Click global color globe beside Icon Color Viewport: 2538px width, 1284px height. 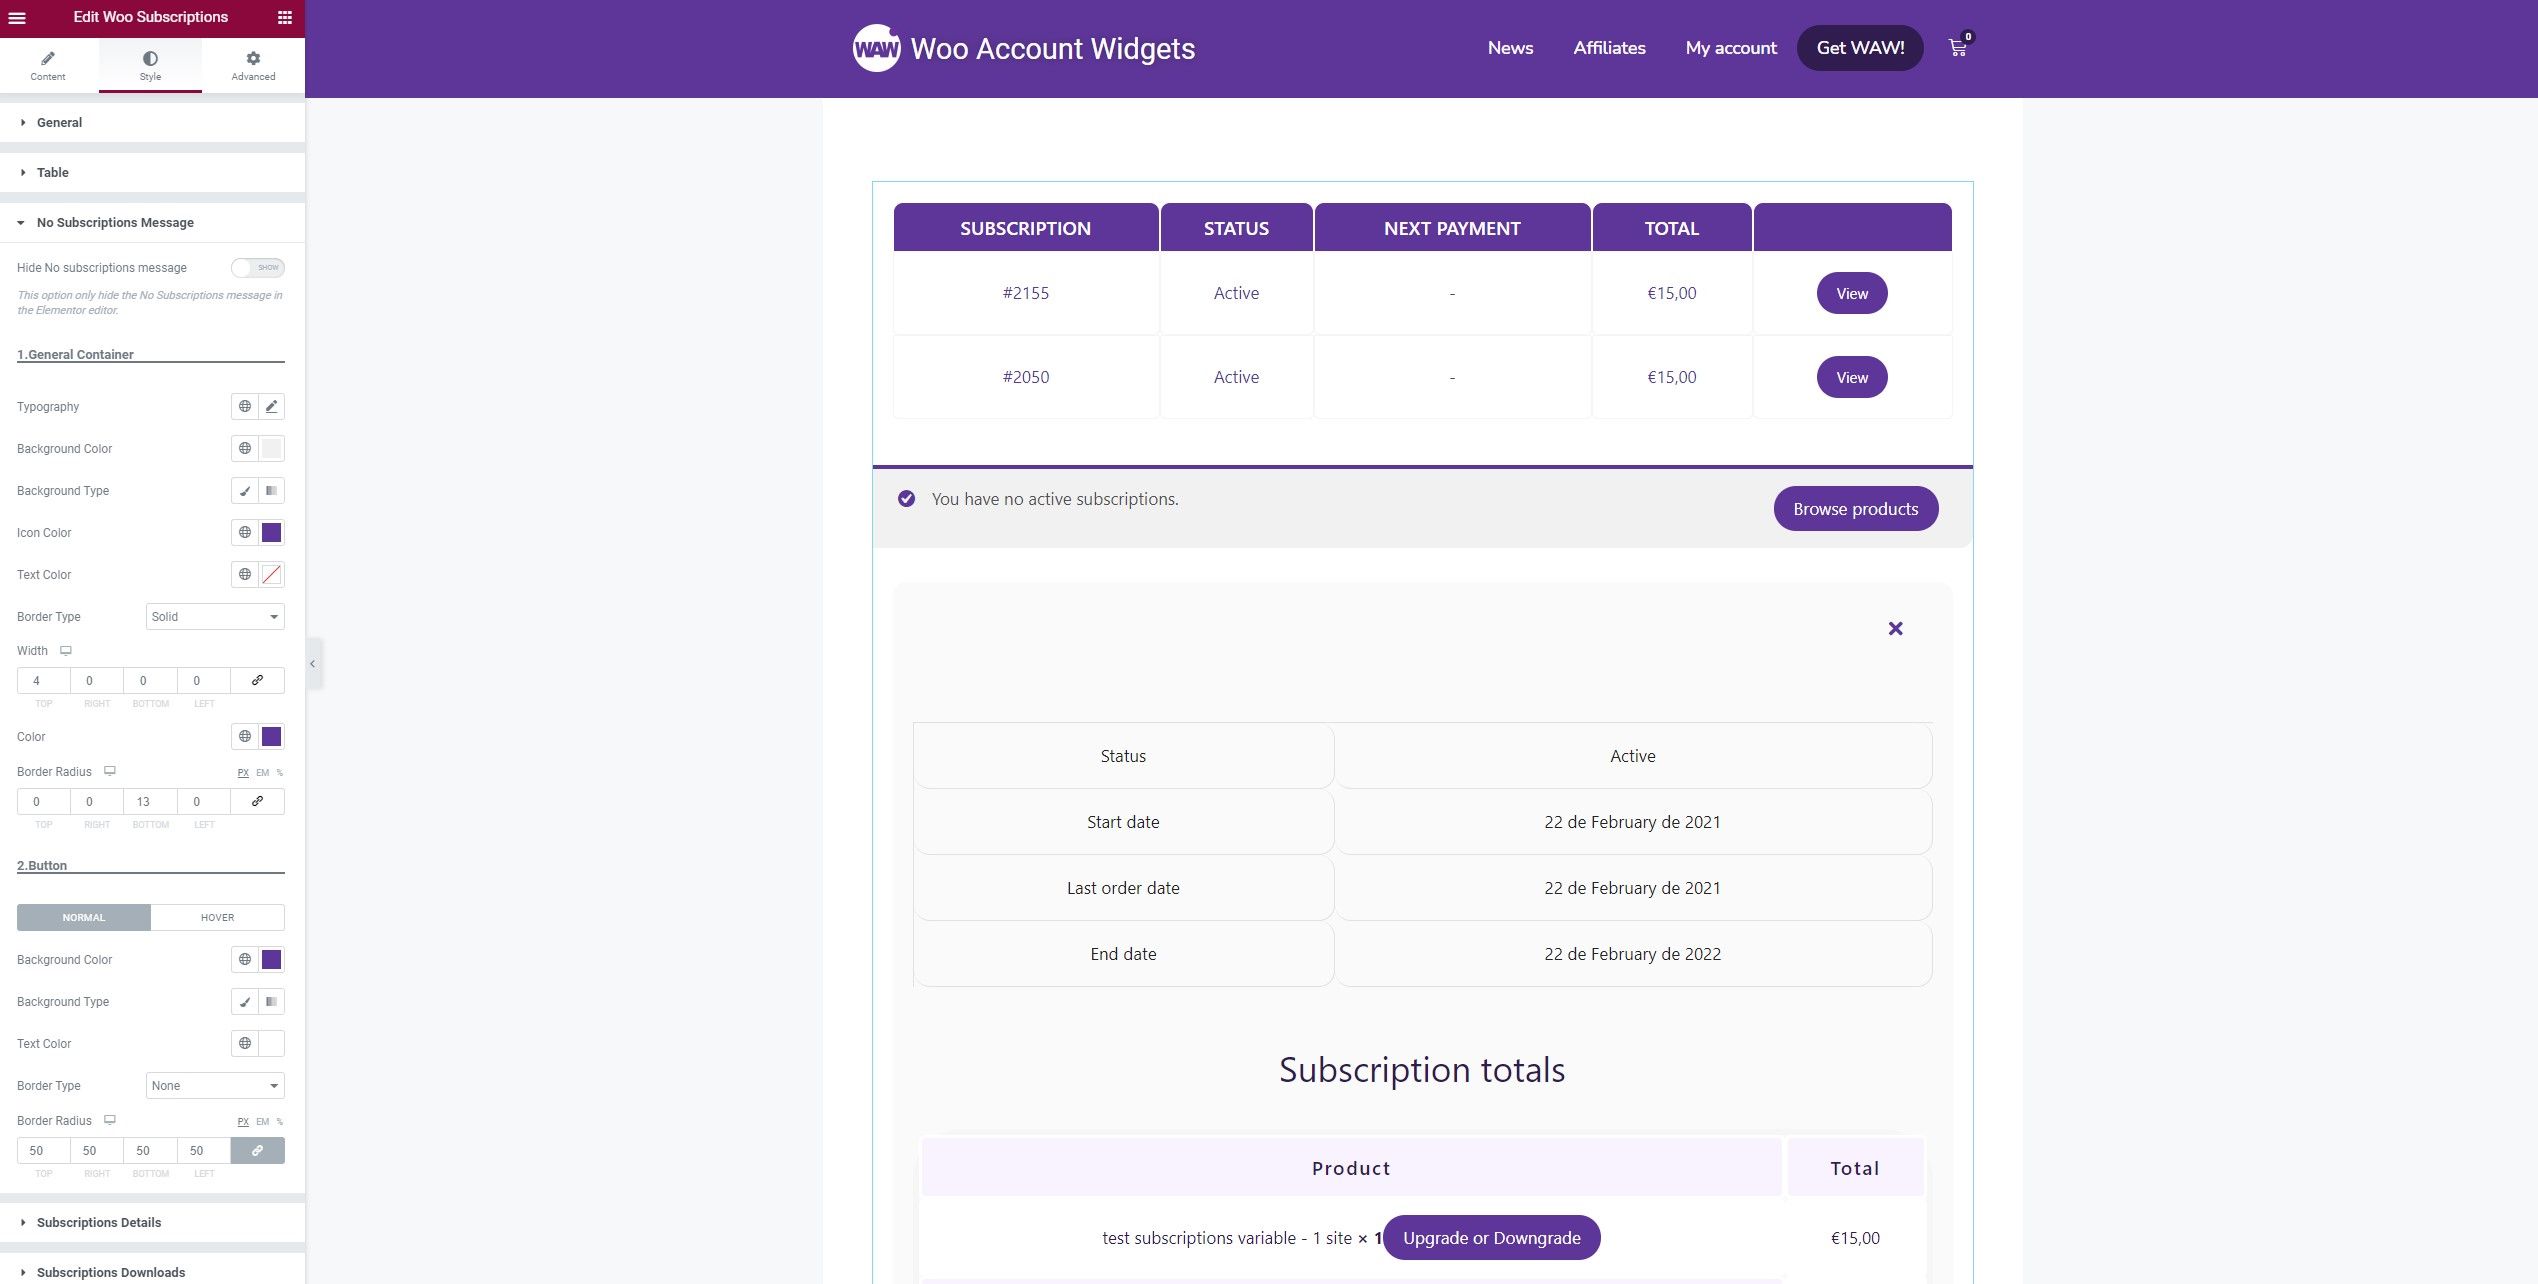245,533
